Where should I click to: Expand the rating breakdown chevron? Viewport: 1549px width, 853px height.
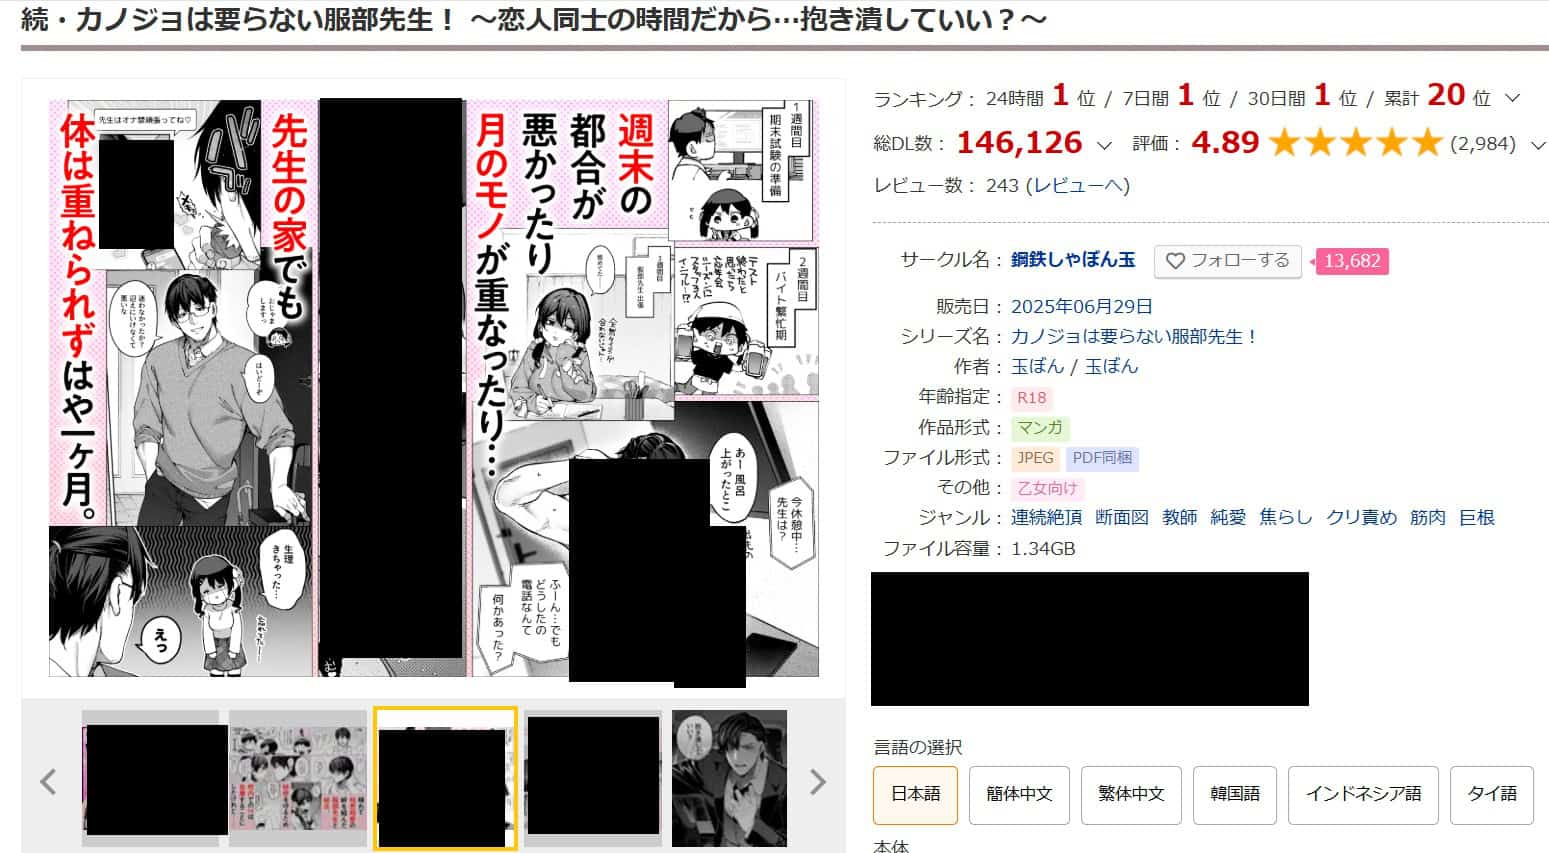(1537, 145)
